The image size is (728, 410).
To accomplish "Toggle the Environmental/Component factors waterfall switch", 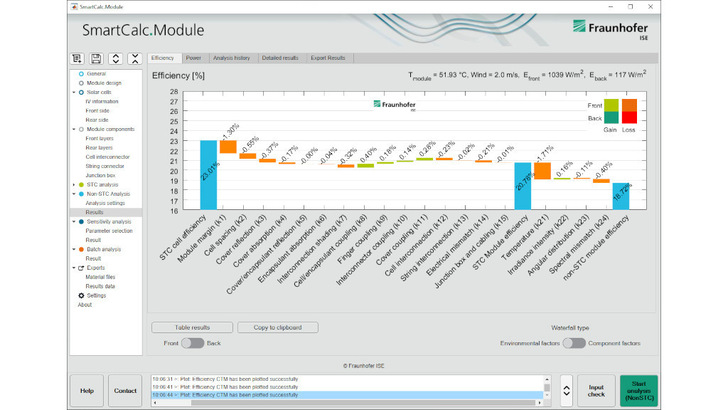I will 574,343.
